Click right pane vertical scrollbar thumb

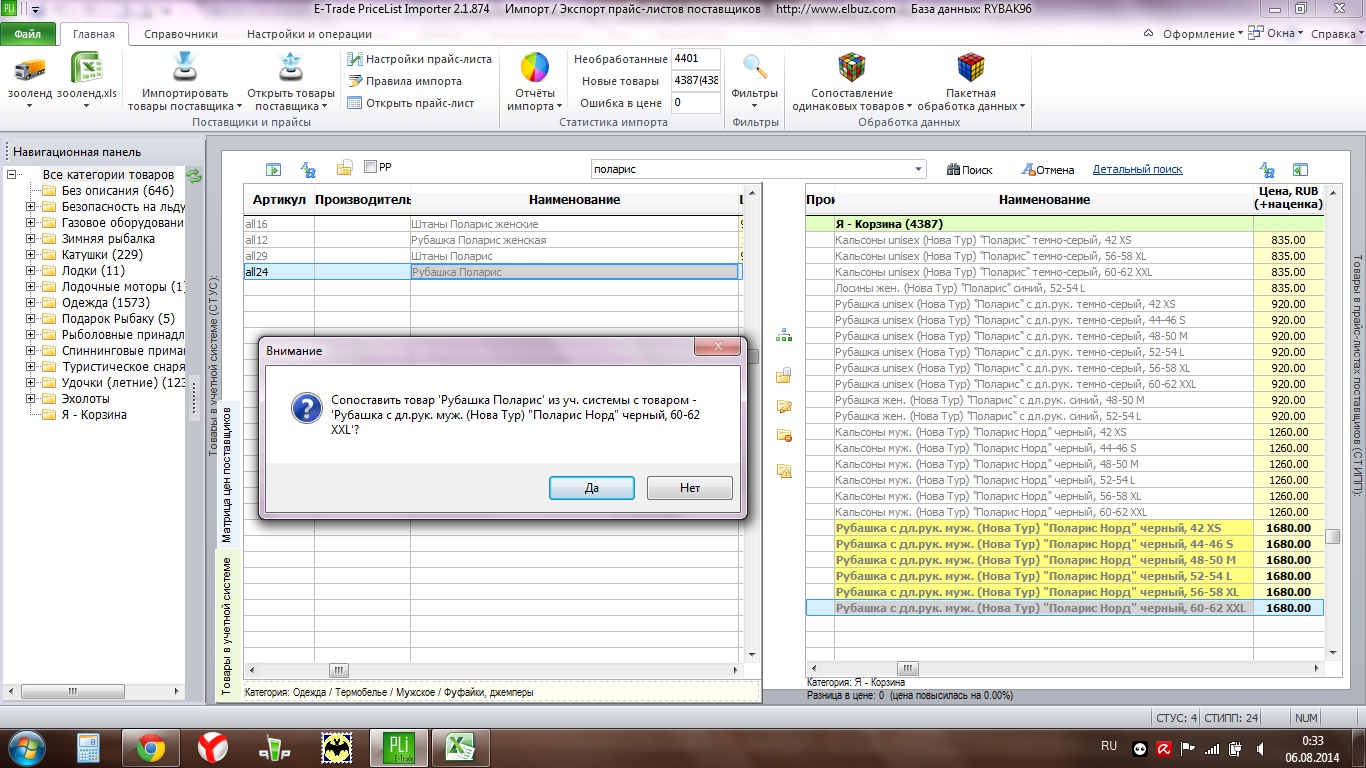click(1333, 537)
